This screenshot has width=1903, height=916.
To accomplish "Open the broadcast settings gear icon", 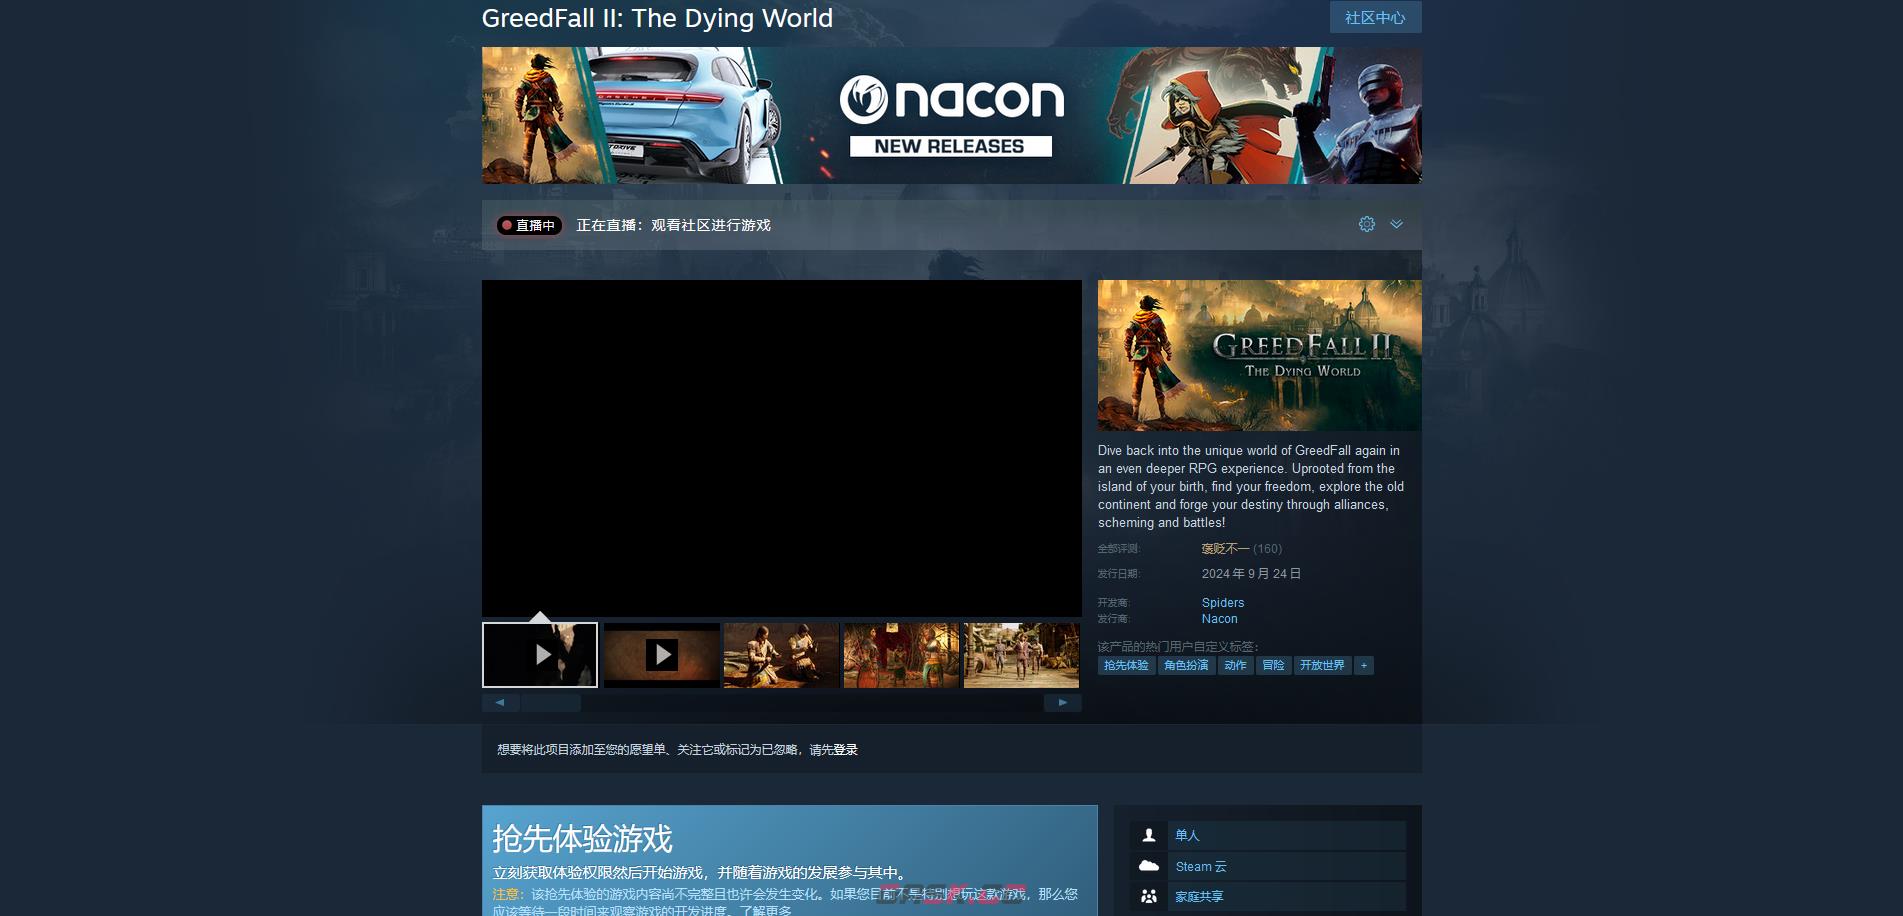I will [1367, 224].
